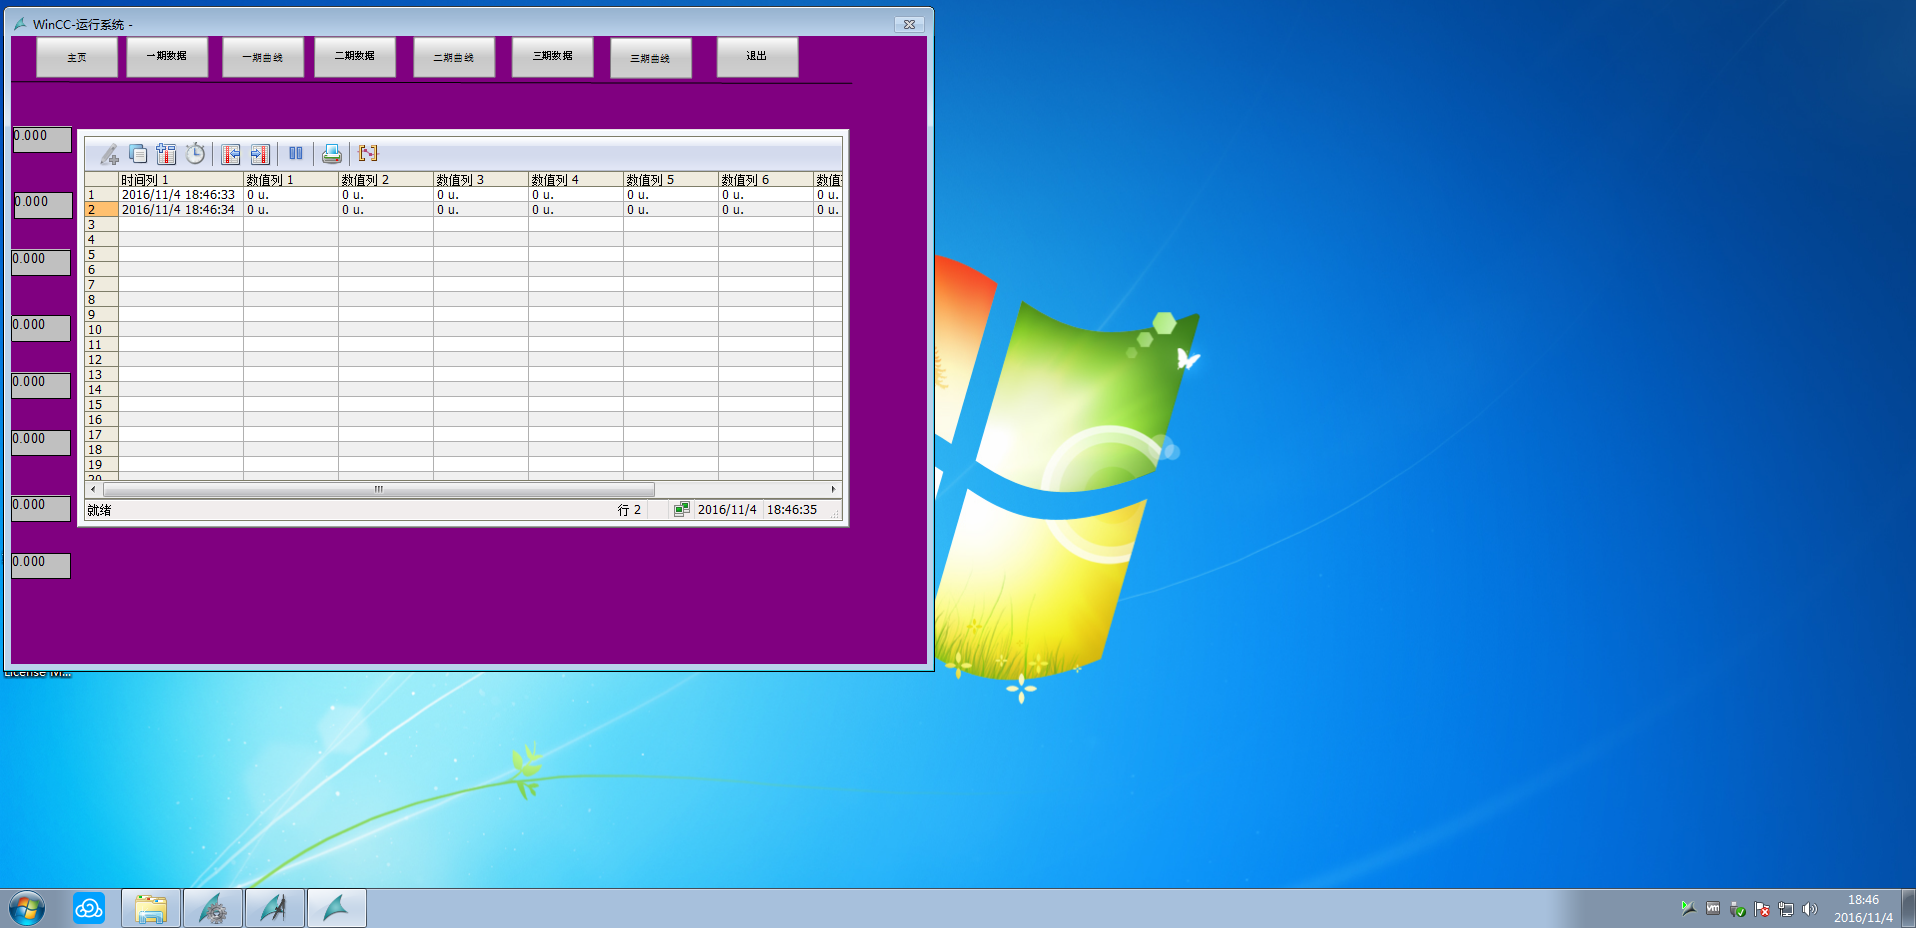Image resolution: width=1916 pixels, height=928 pixels.
Task: Open the statistics range selection icon
Action: [x=368, y=154]
